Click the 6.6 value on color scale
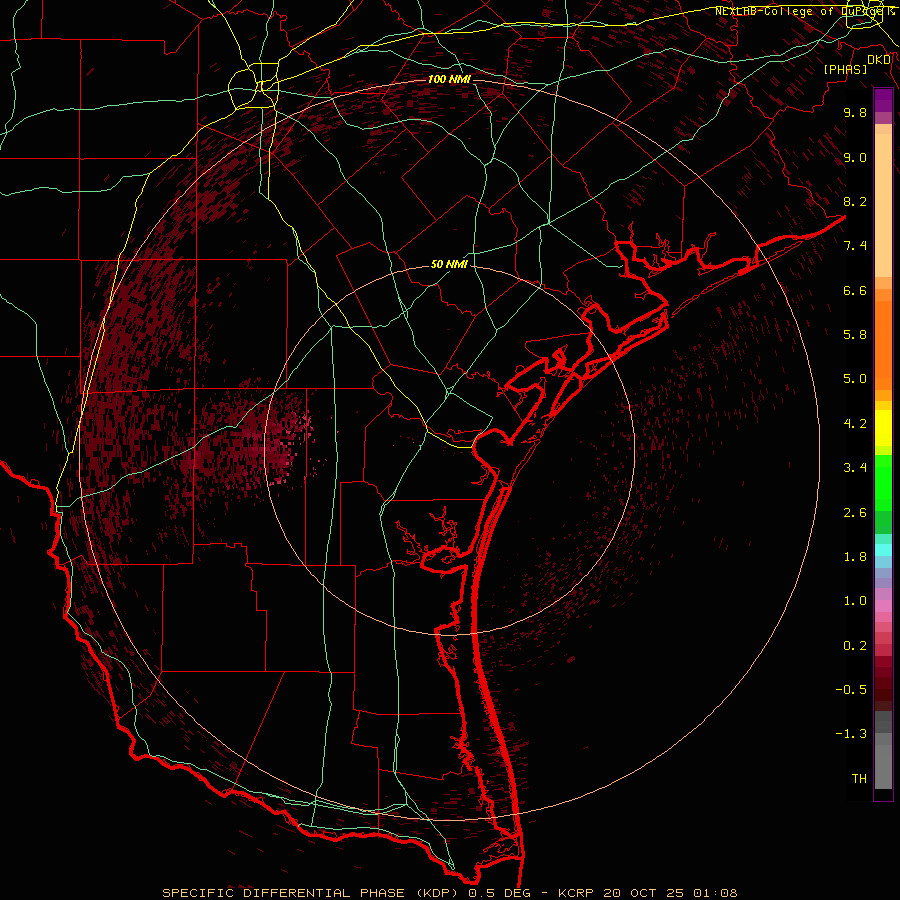 coord(855,290)
